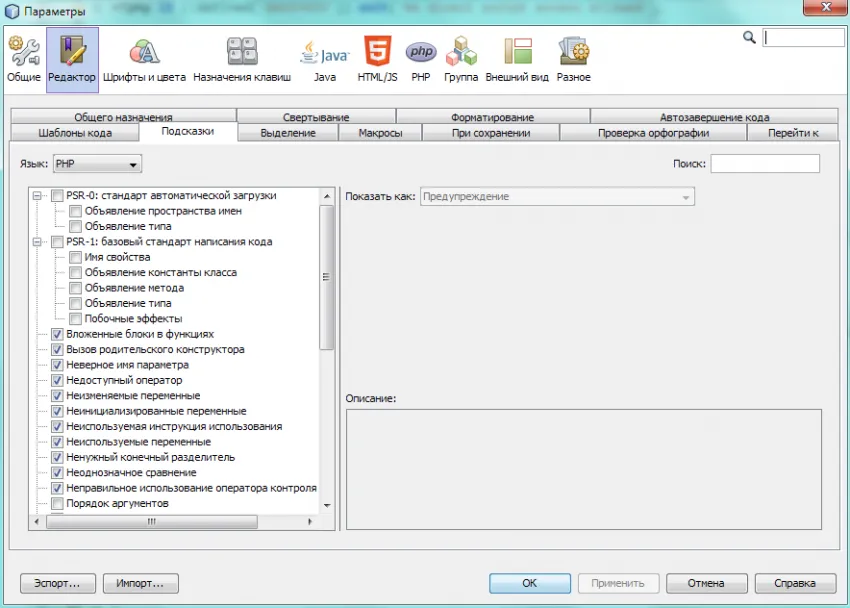Open the Группа (Team) settings icon
Viewport: 850px width, 608px height.
[461, 59]
